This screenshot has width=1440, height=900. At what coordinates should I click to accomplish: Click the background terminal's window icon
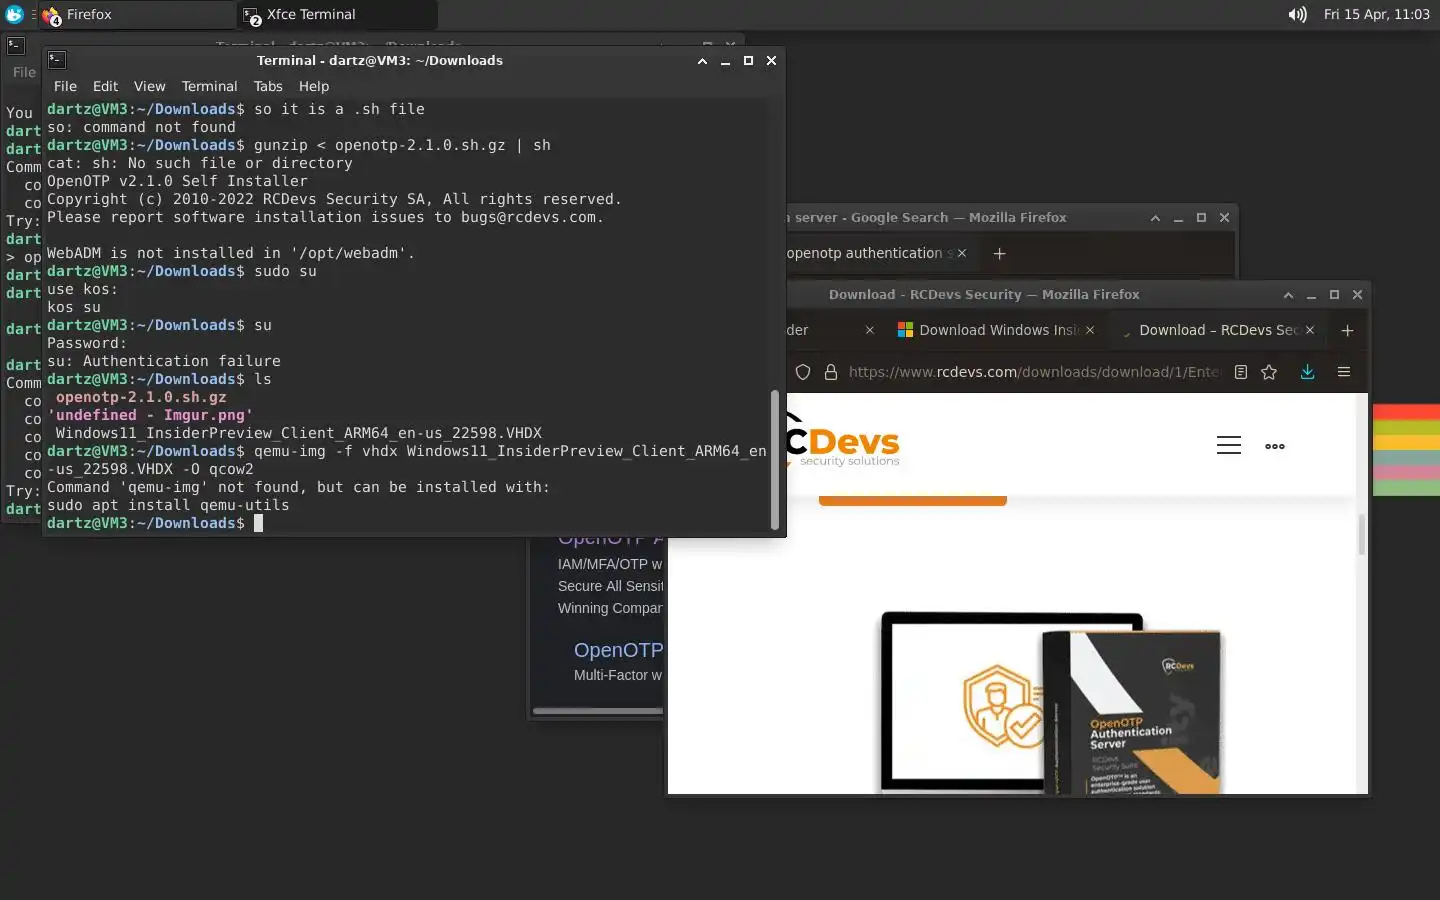[x=16, y=45]
